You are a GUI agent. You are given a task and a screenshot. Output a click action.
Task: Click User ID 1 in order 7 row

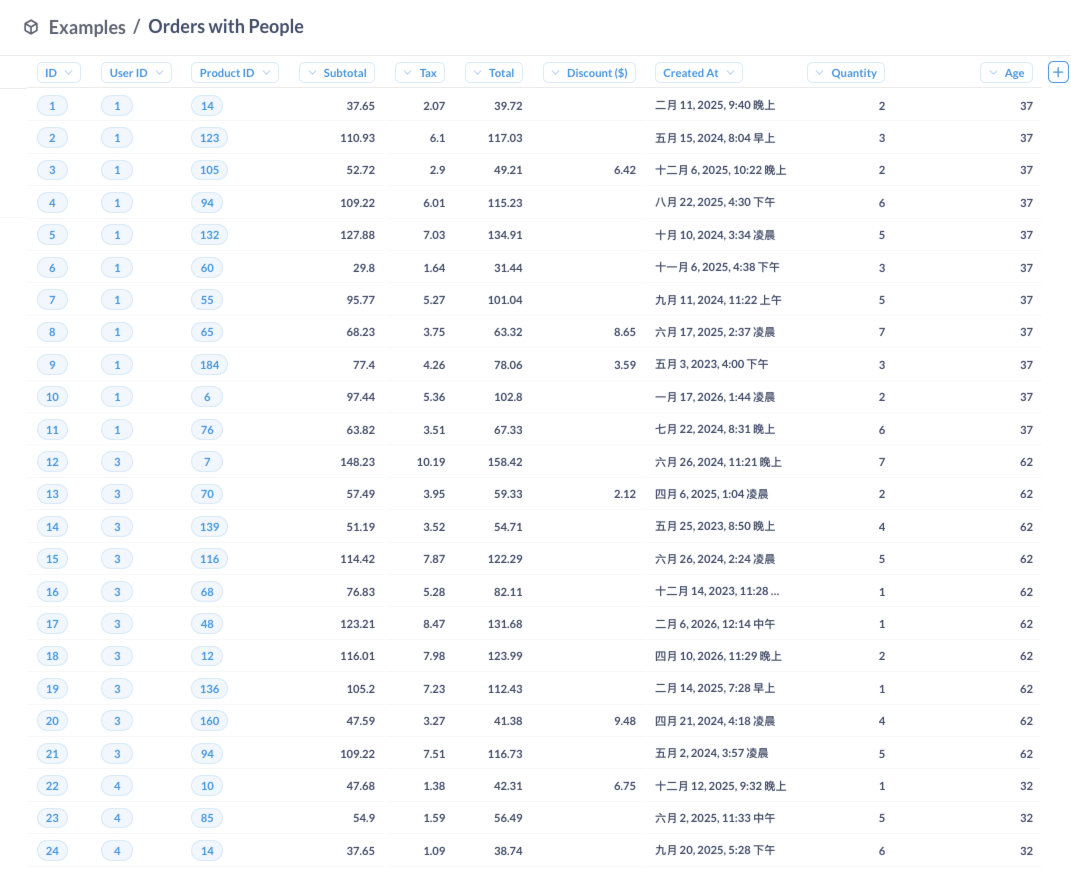(x=117, y=300)
